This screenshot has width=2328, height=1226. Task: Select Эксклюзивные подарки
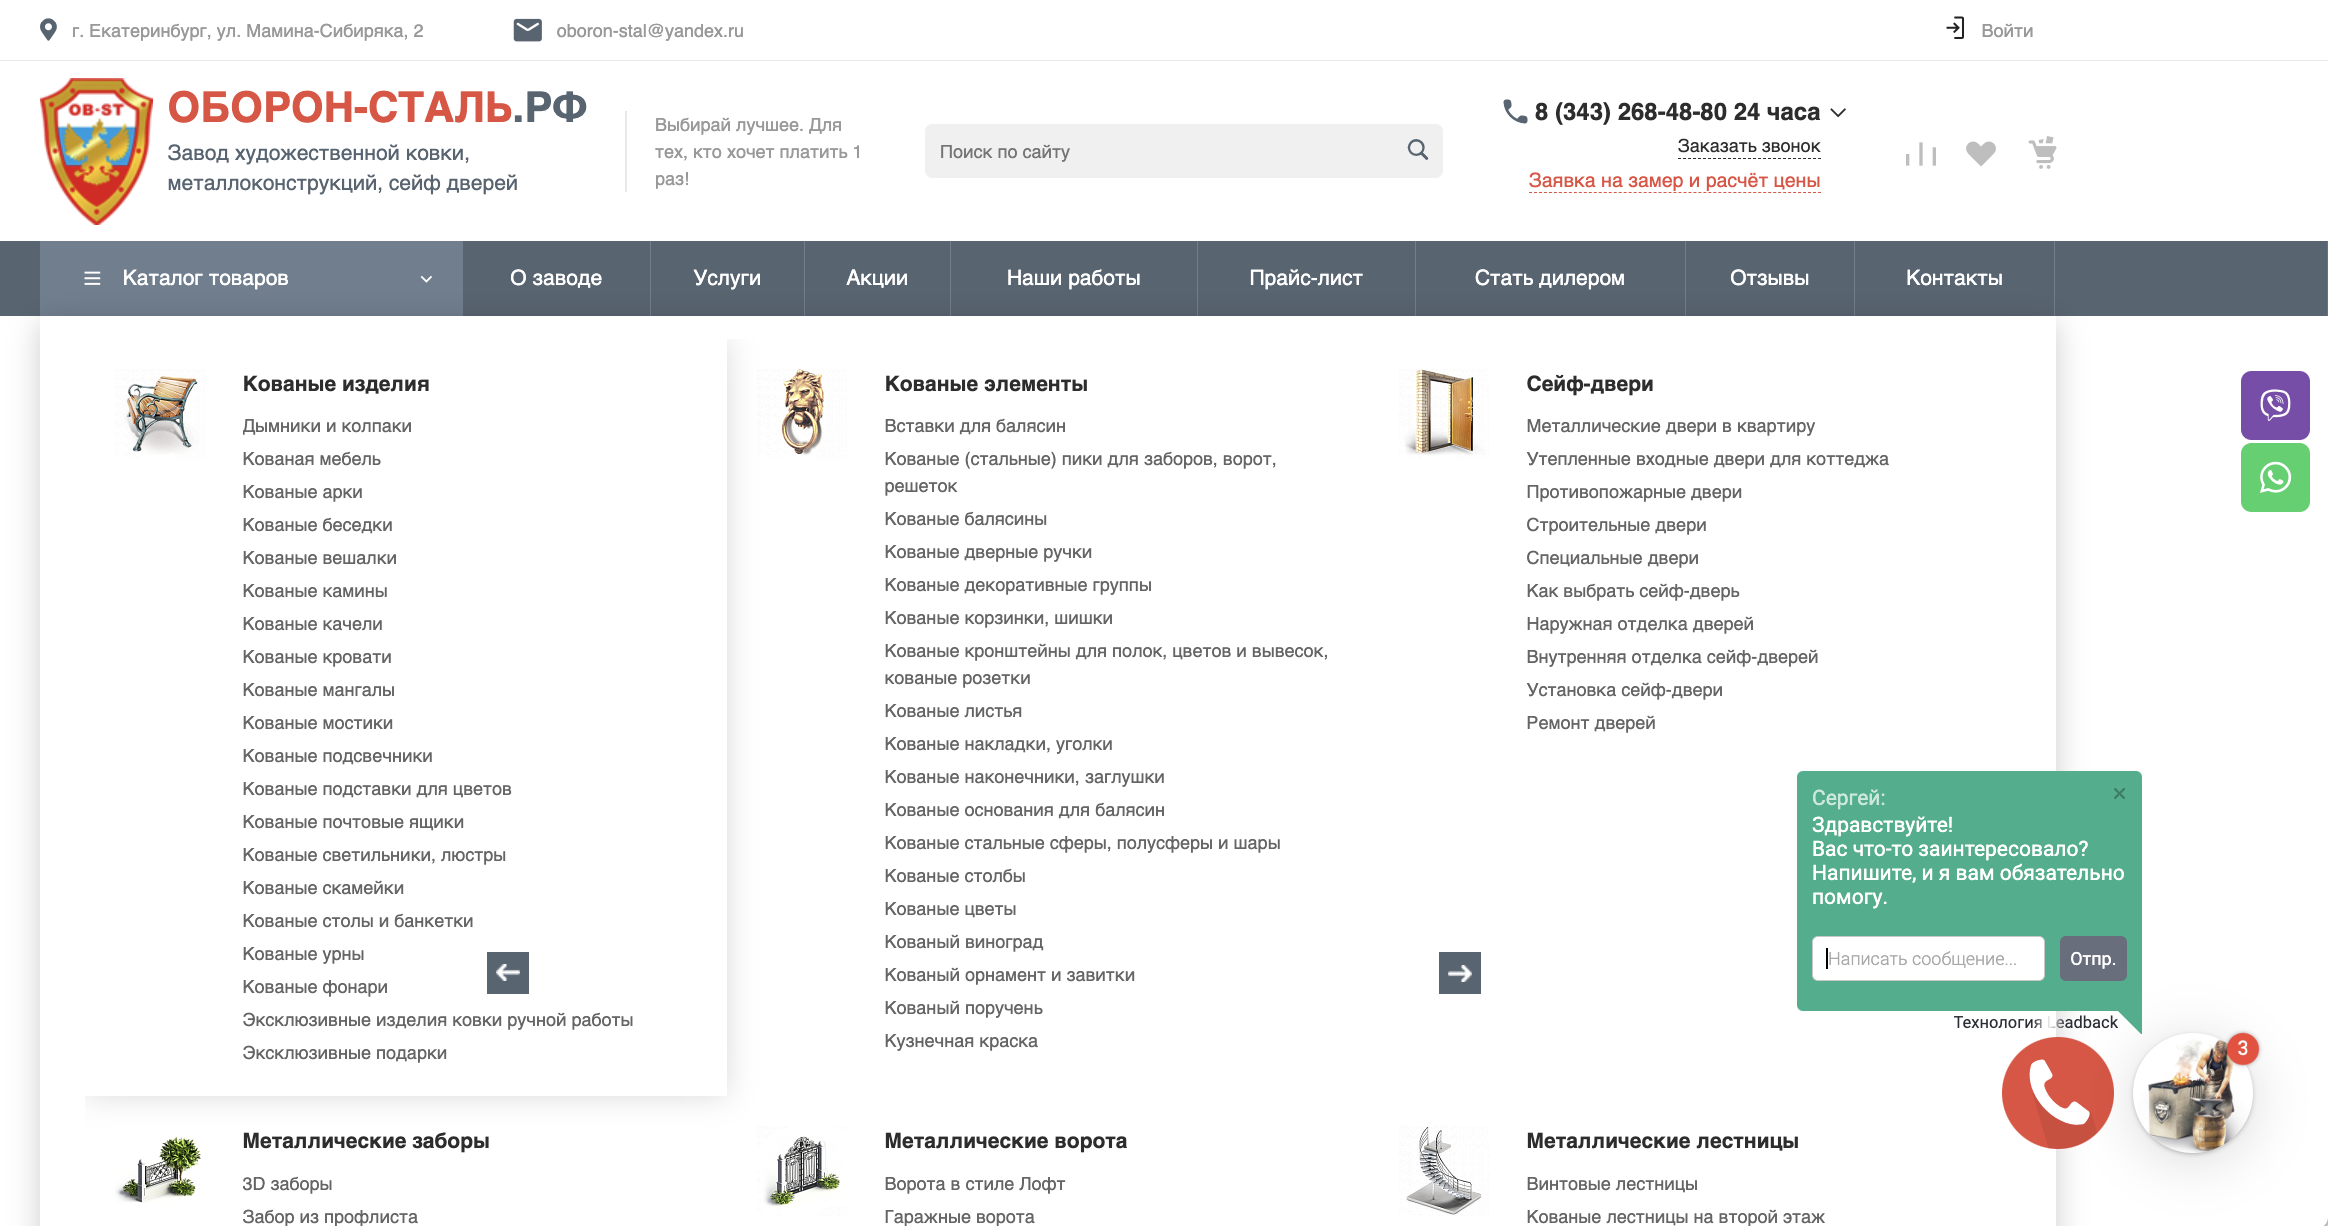[x=344, y=1053]
